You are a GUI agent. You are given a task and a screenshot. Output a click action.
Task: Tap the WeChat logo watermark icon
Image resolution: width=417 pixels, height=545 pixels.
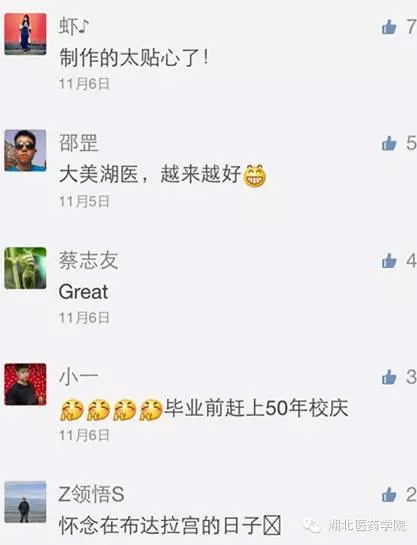[x=312, y=526]
